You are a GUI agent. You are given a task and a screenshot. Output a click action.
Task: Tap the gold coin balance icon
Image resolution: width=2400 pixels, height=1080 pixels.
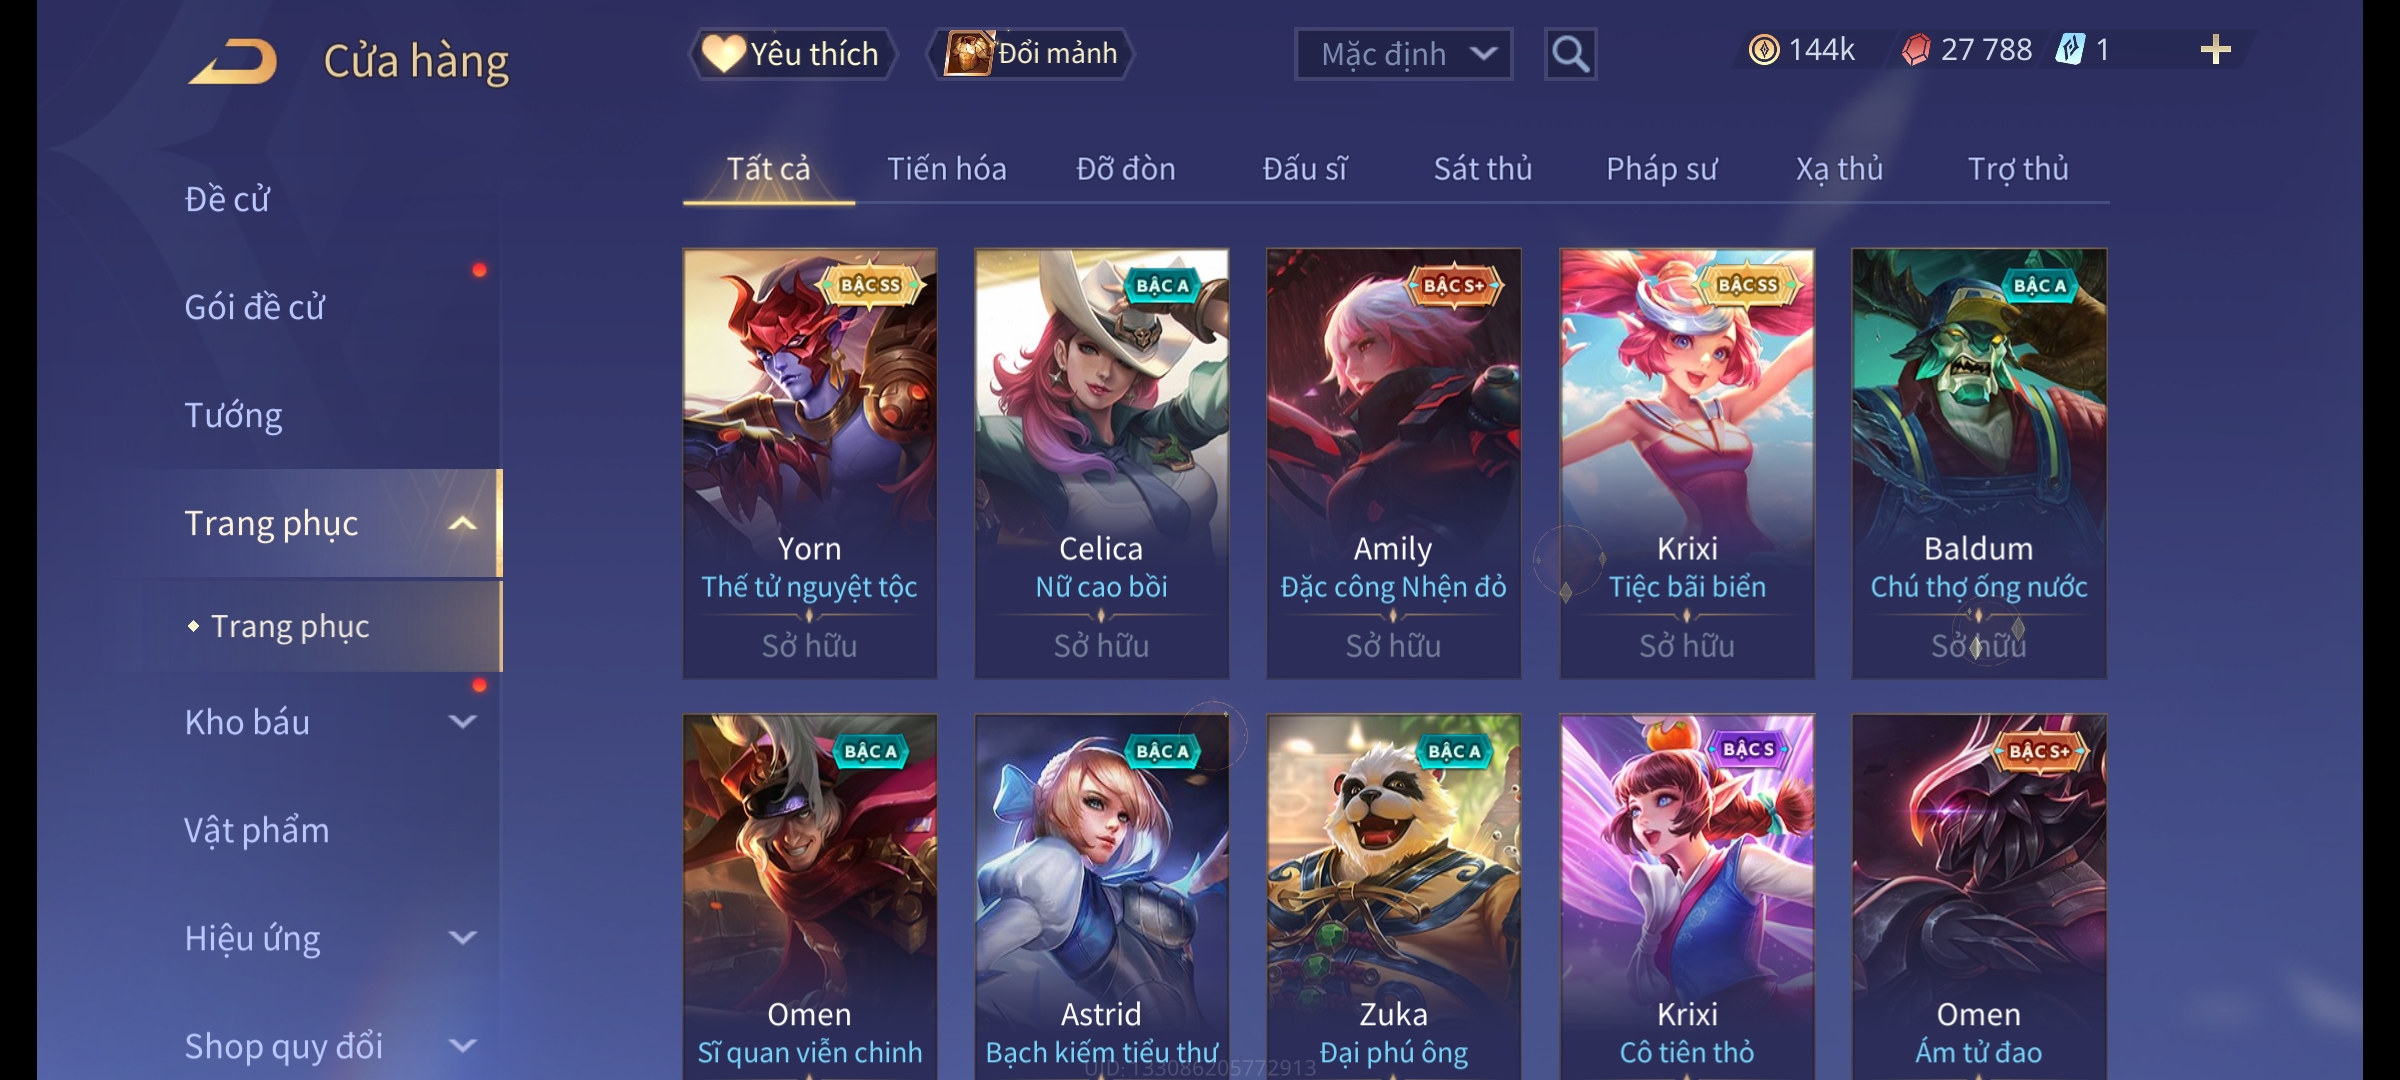click(1764, 50)
